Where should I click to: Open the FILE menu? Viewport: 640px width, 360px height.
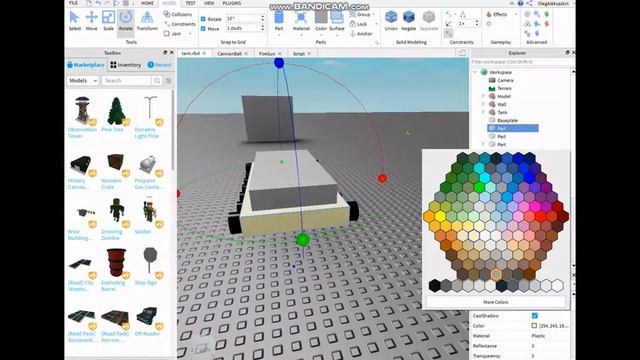73,3
